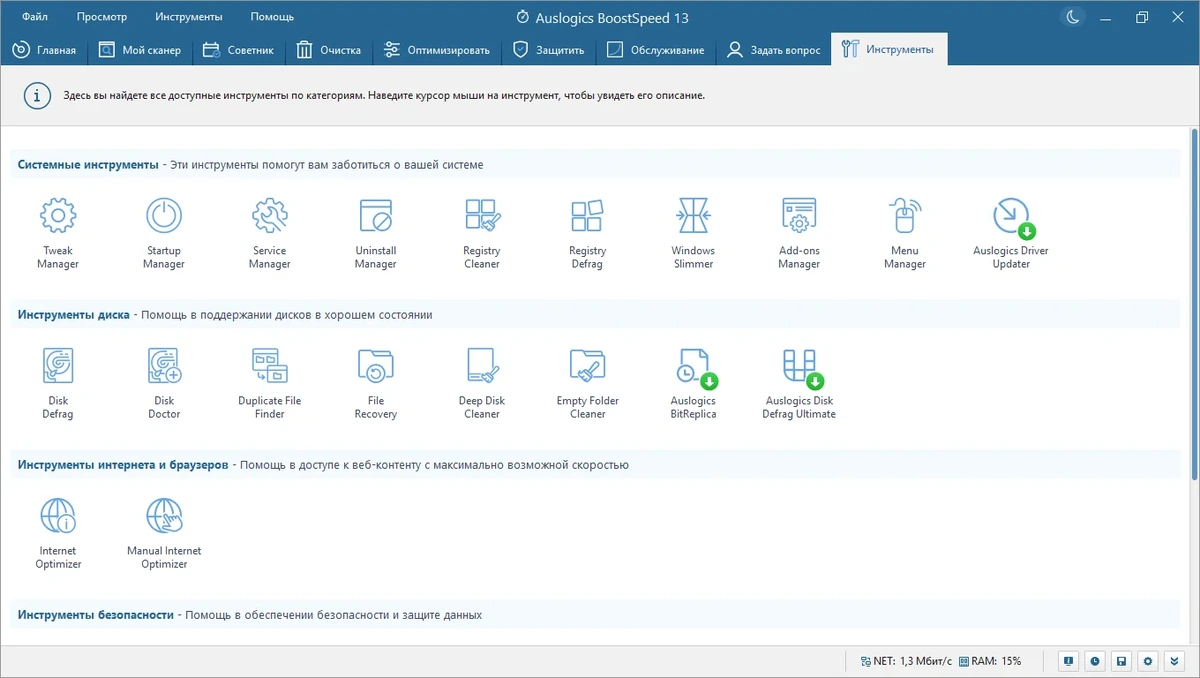
Task: Open Deep Disk Cleaner
Action: pos(482,384)
